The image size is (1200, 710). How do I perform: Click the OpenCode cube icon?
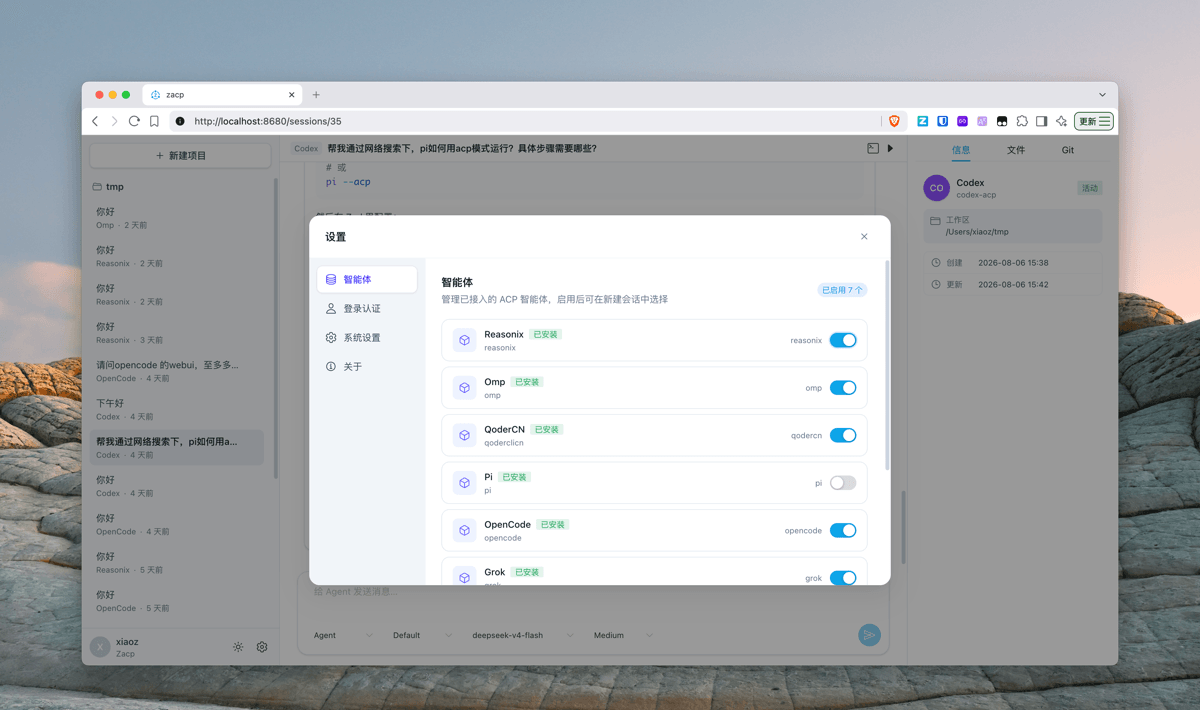(x=464, y=530)
